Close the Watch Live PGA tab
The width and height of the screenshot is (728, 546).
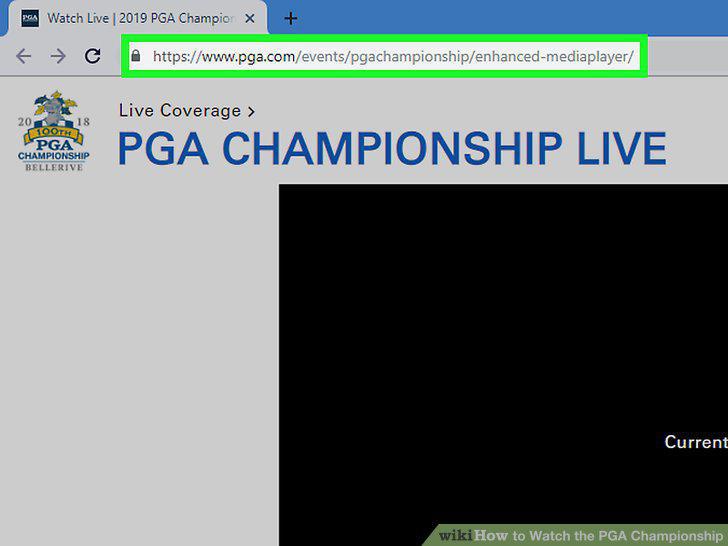pos(250,19)
